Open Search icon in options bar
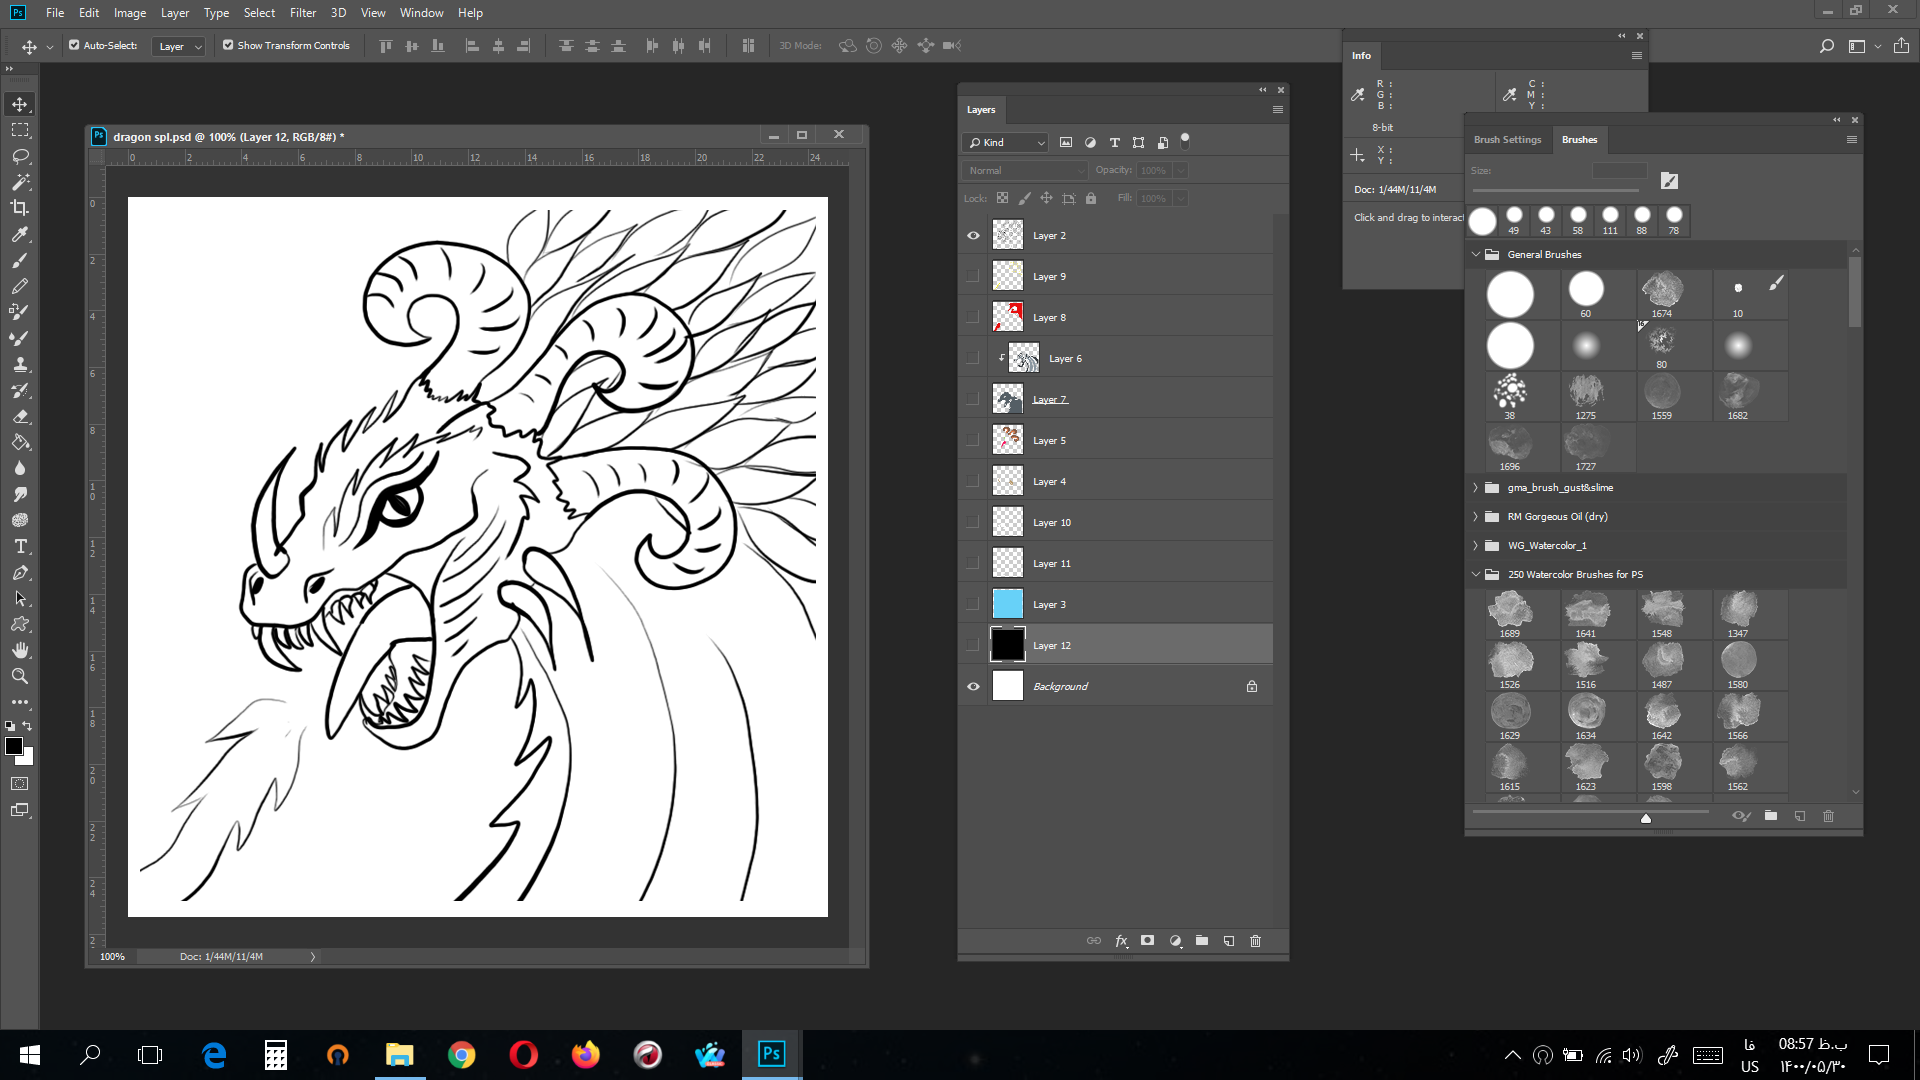This screenshot has width=1920, height=1080. point(1826,46)
